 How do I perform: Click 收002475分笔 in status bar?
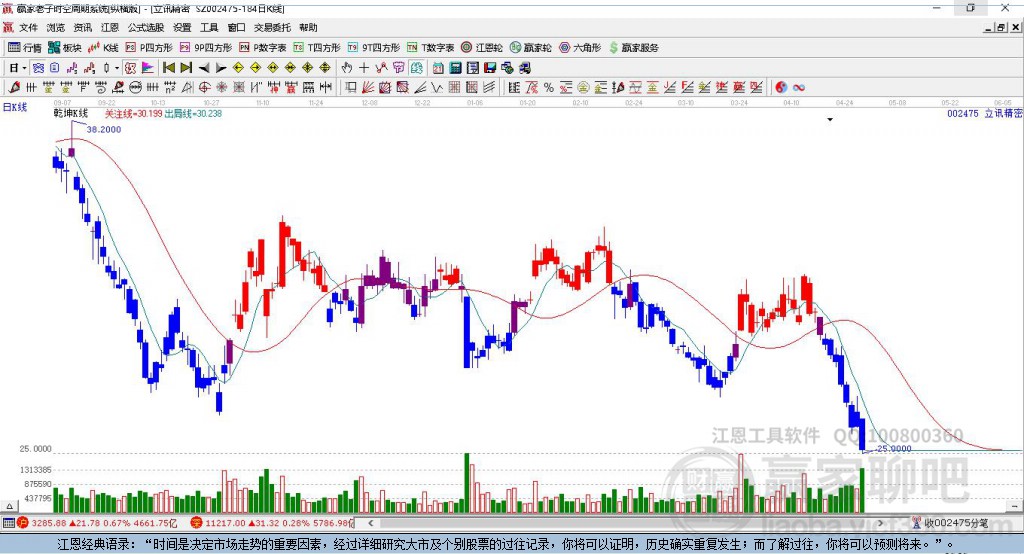(955, 523)
